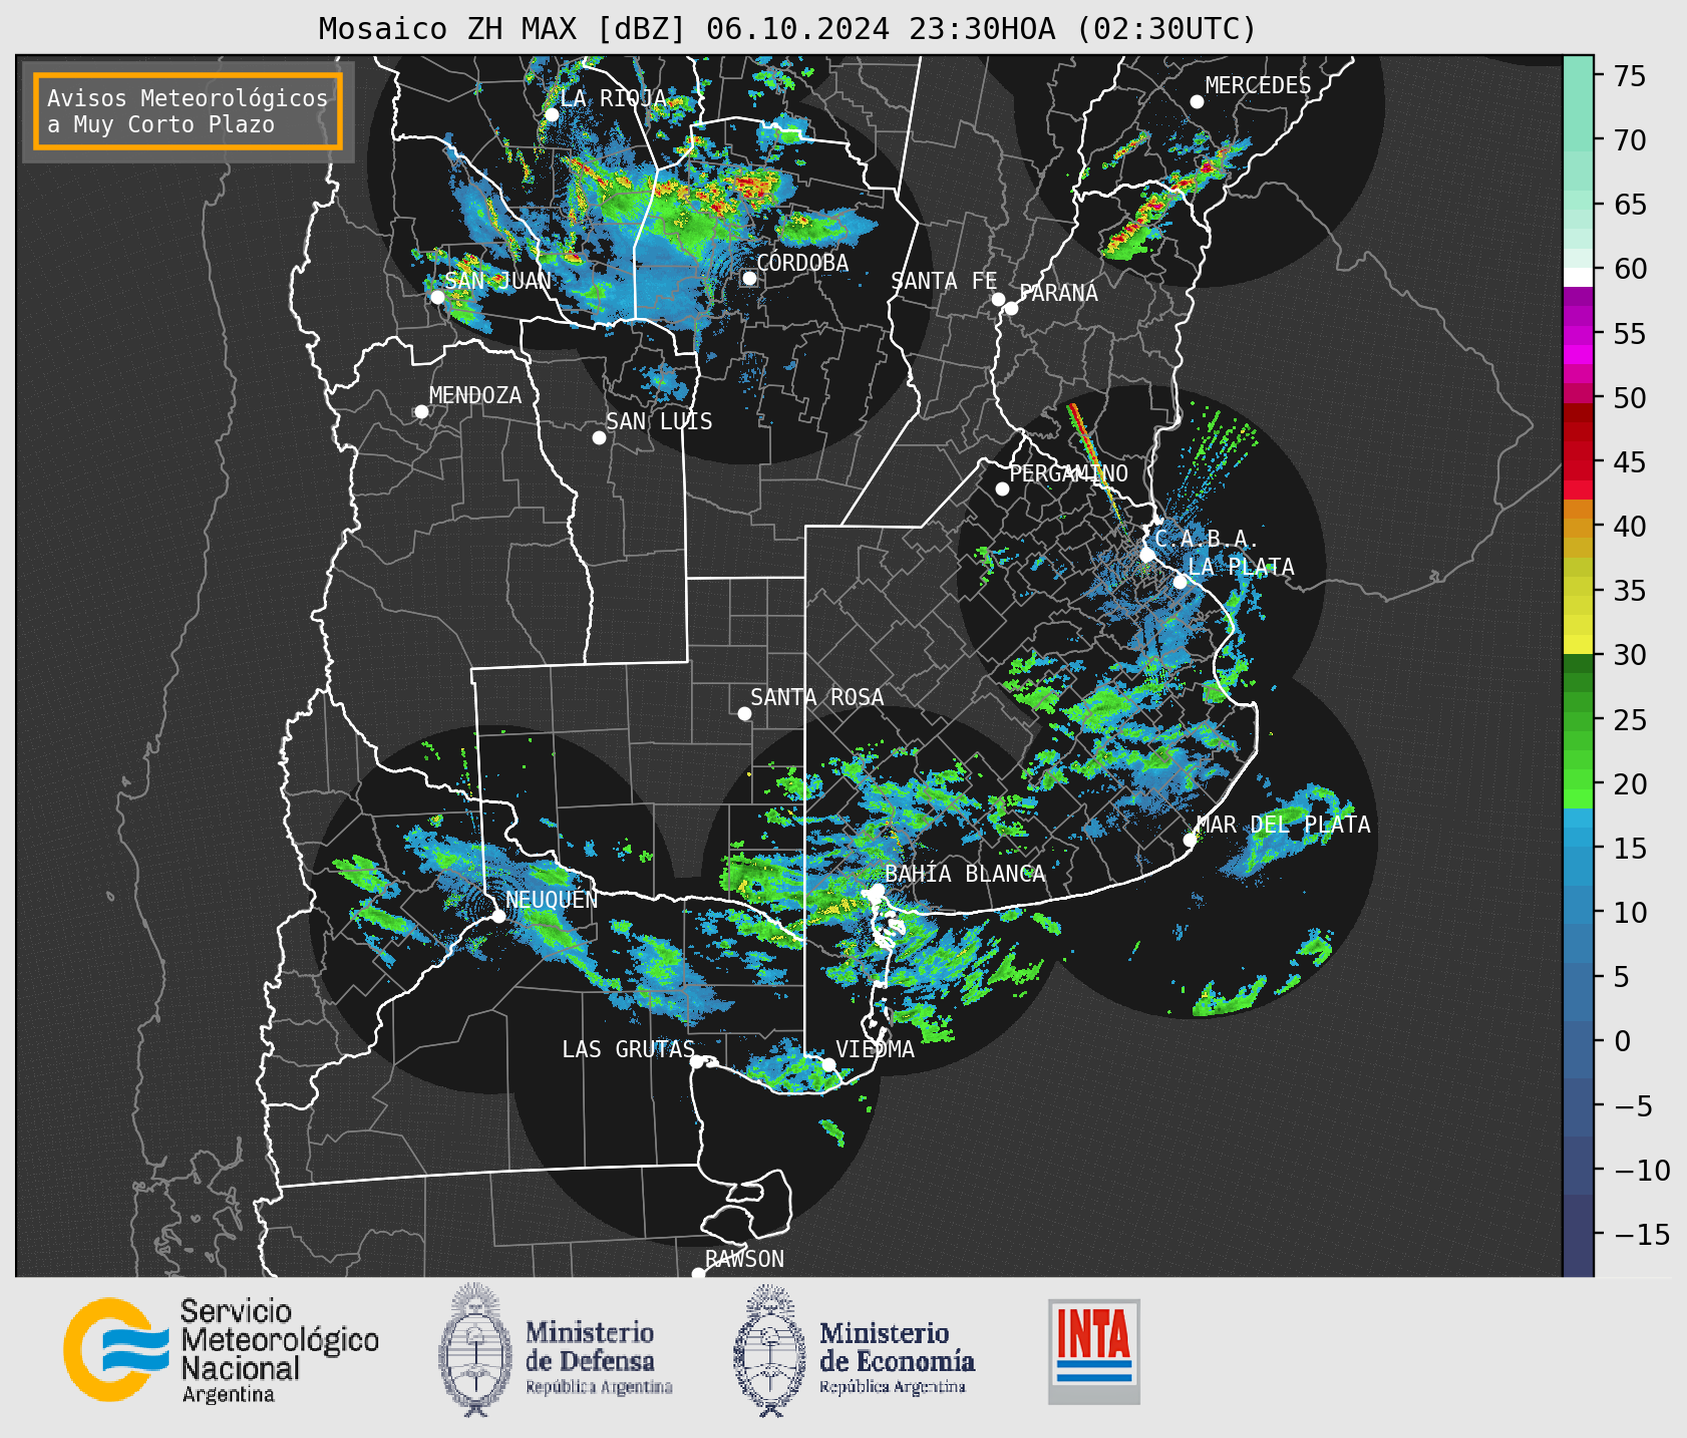
Task: Click the C.A.B.A. city marker dot
Action: (1147, 554)
